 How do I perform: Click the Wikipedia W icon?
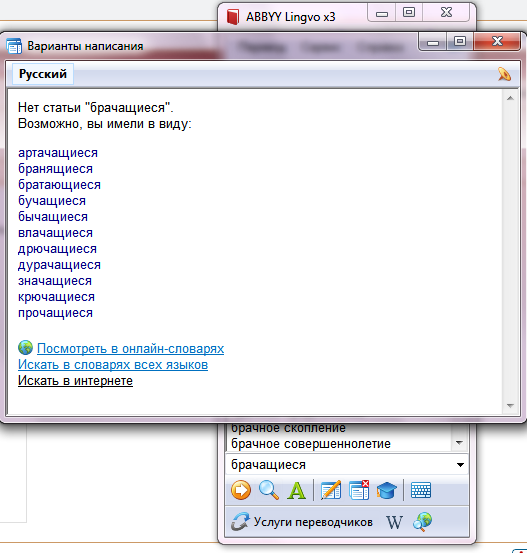coord(394,522)
